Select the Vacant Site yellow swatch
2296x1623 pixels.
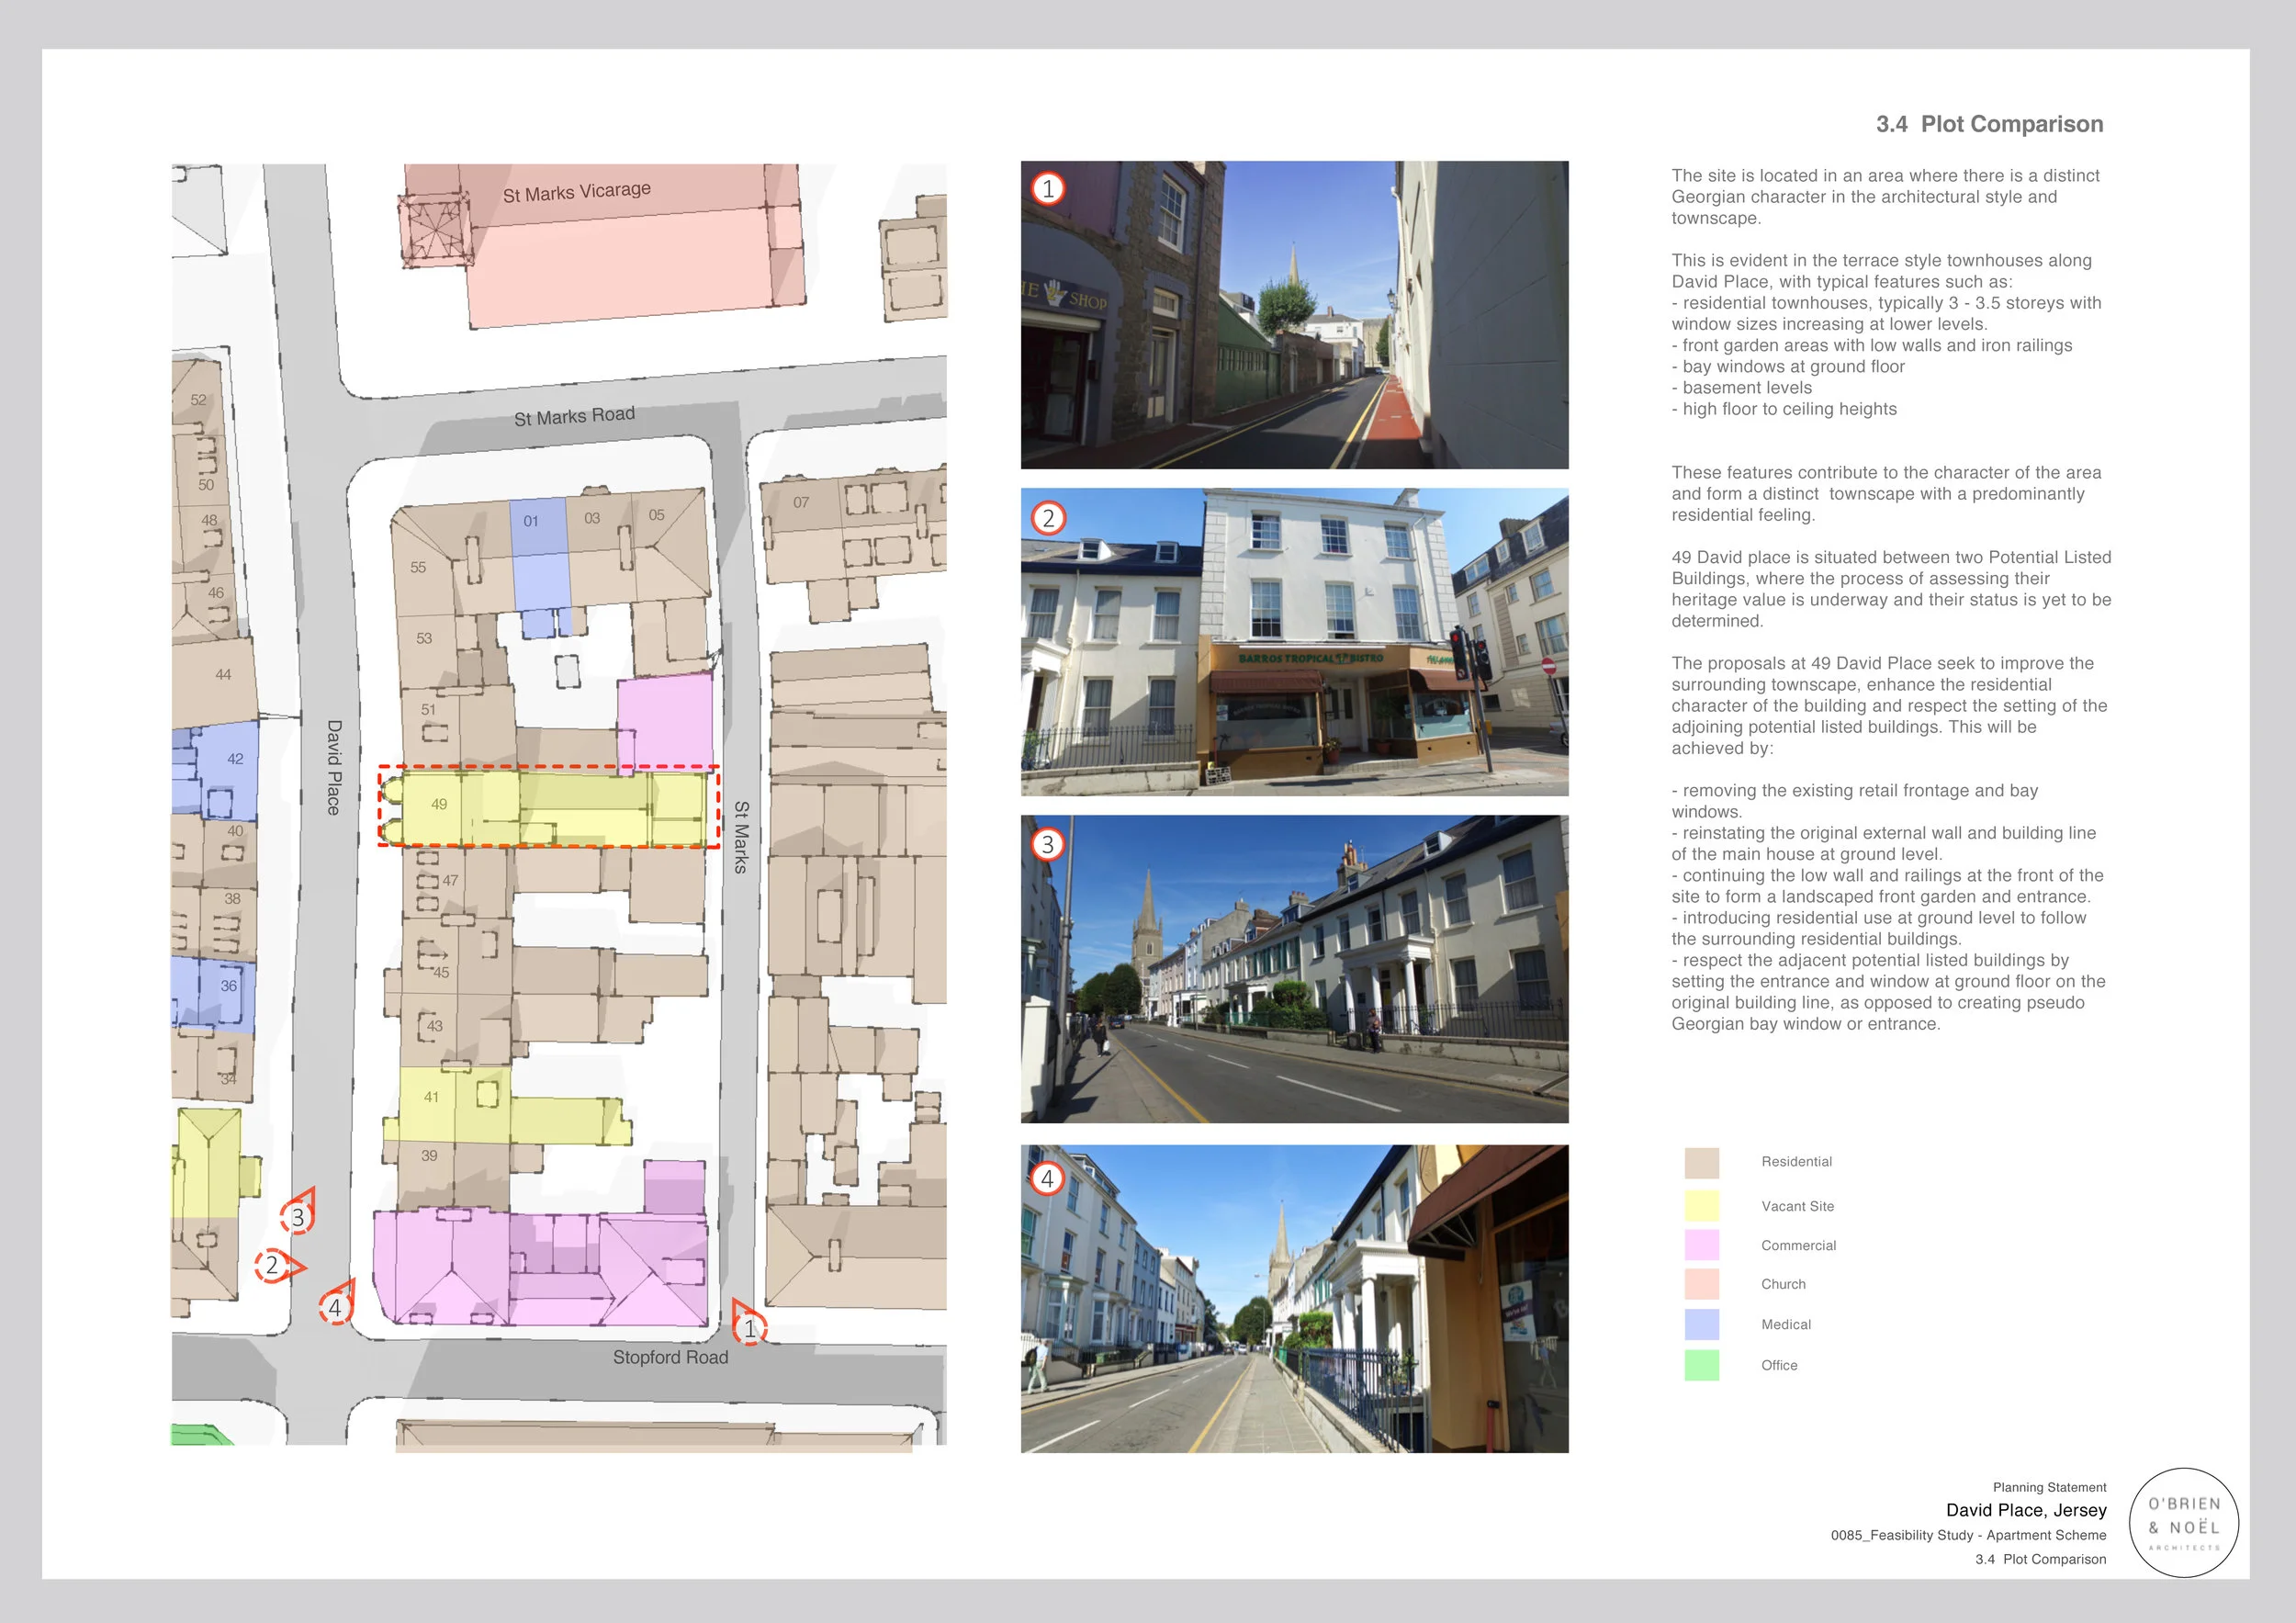click(1701, 1206)
